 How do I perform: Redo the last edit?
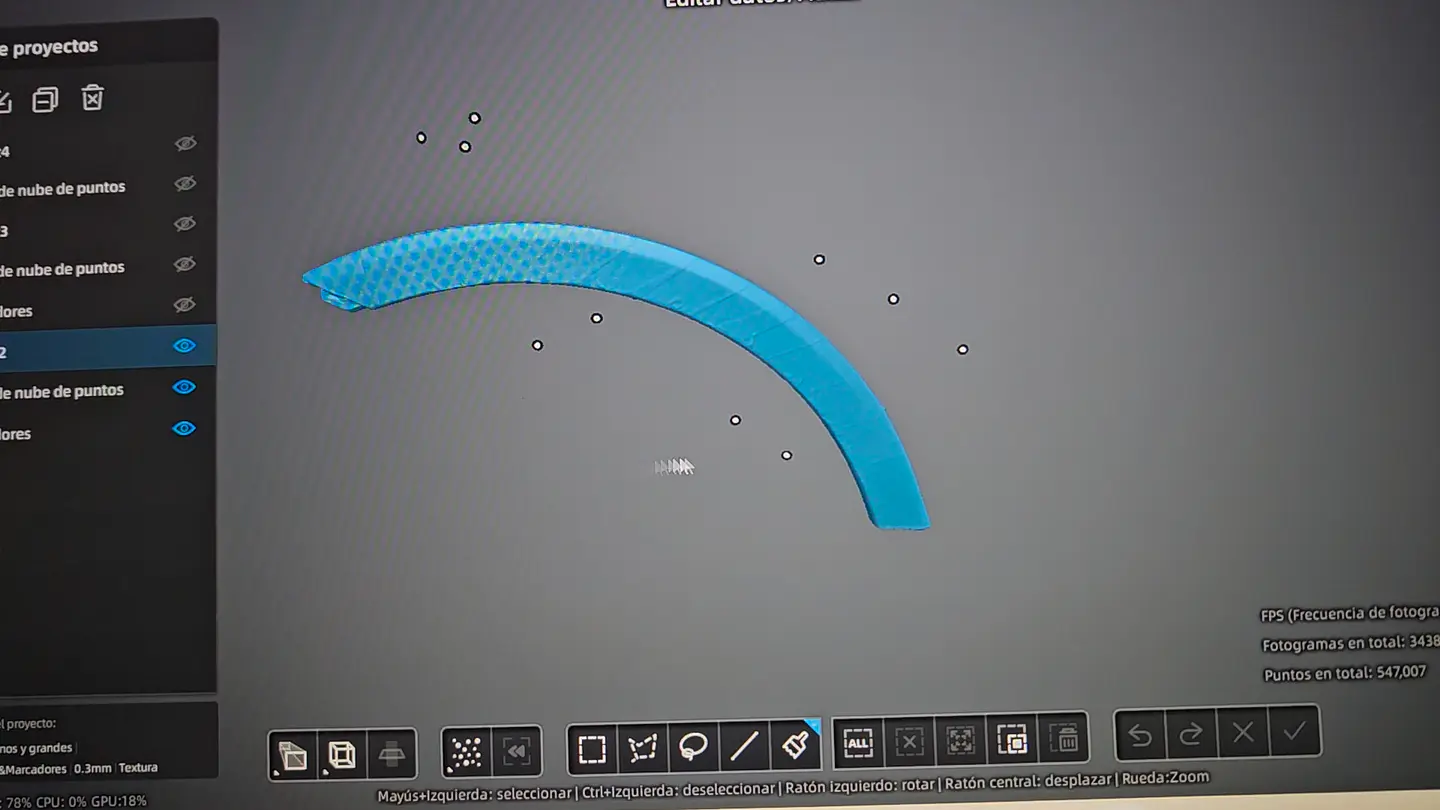(x=1191, y=735)
